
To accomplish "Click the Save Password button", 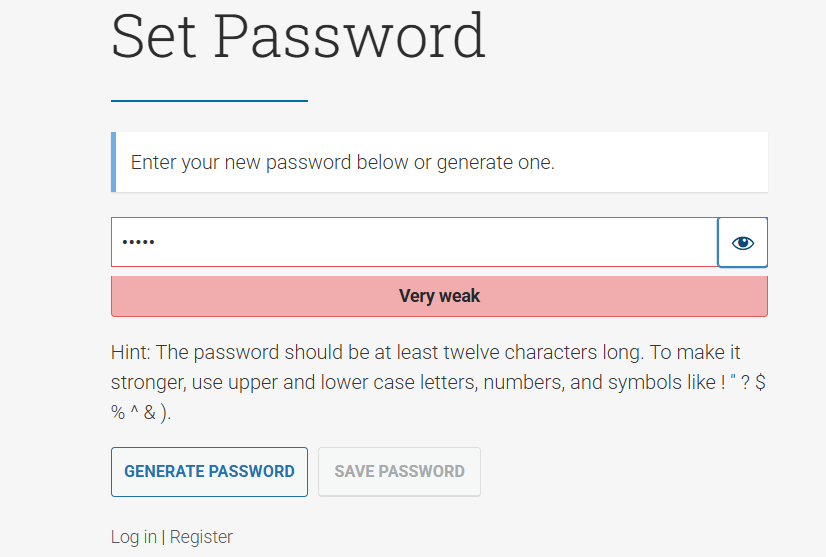I will pos(399,472).
